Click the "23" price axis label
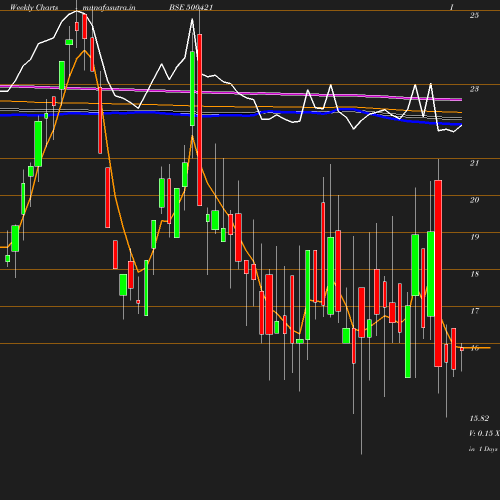 (474, 89)
